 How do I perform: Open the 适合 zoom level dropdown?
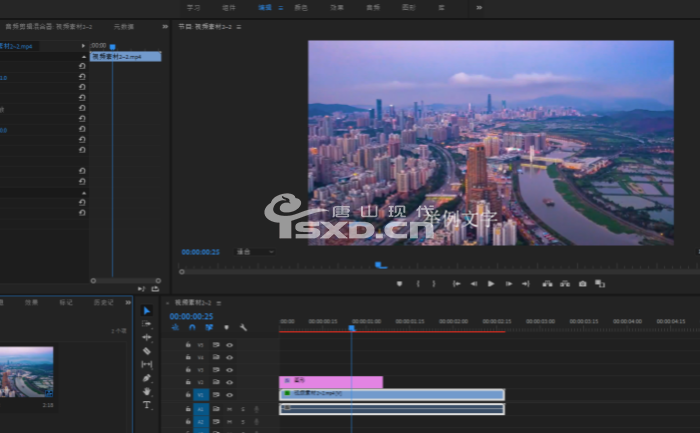(254, 252)
